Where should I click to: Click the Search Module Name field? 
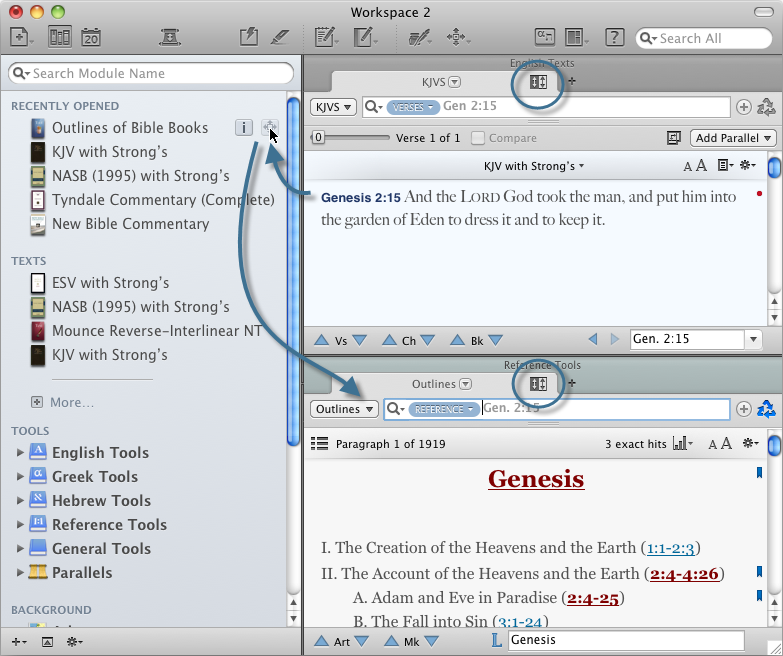tap(151, 74)
